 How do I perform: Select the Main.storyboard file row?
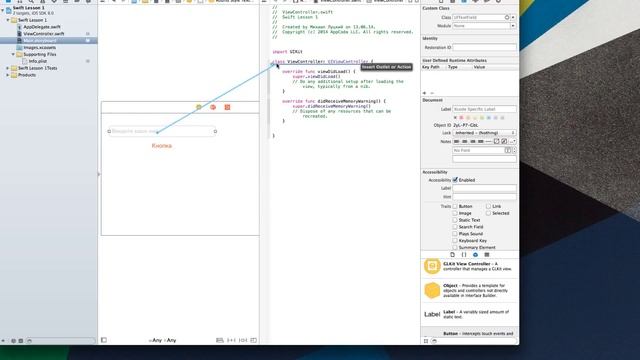point(49,40)
